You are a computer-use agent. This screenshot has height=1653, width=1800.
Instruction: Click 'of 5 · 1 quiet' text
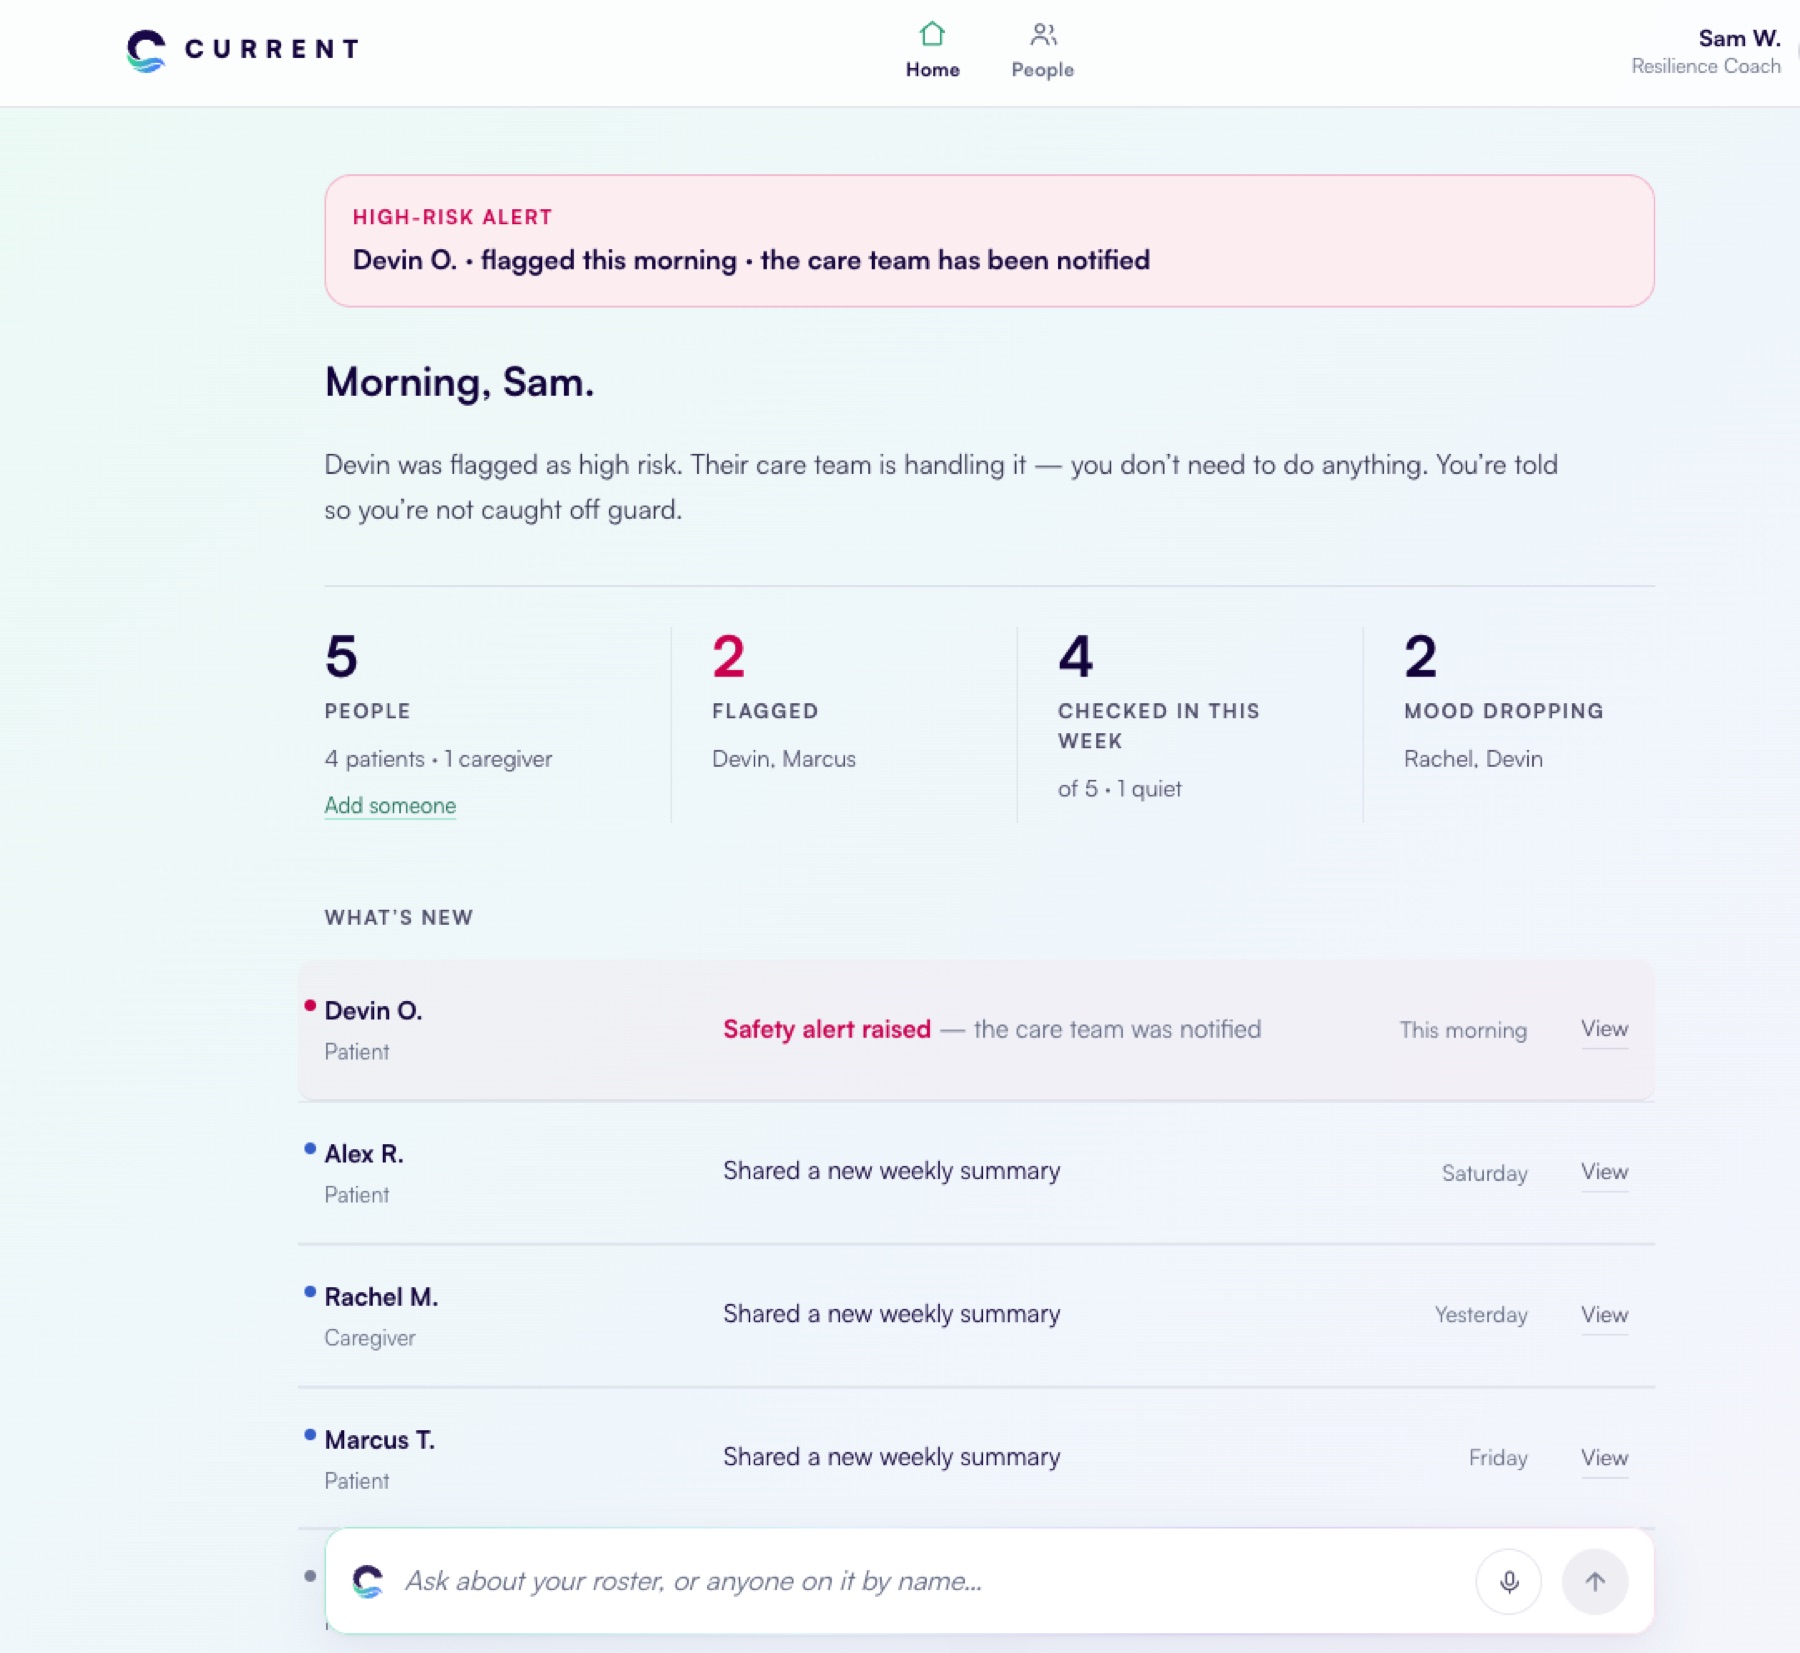pos(1120,789)
